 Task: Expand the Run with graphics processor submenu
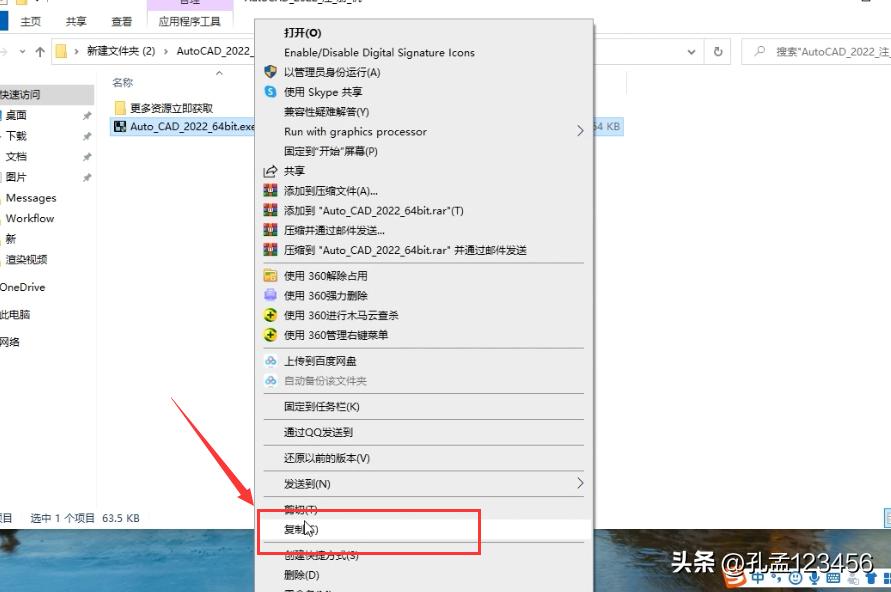(580, 130)
